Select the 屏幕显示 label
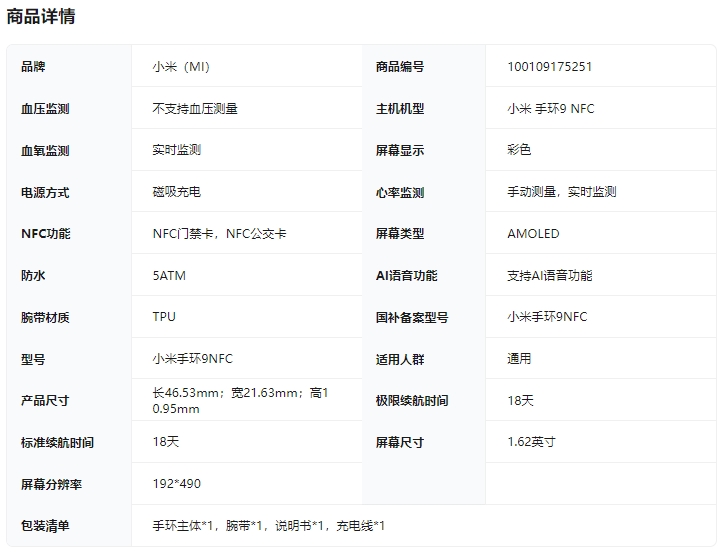 [400, 151]
